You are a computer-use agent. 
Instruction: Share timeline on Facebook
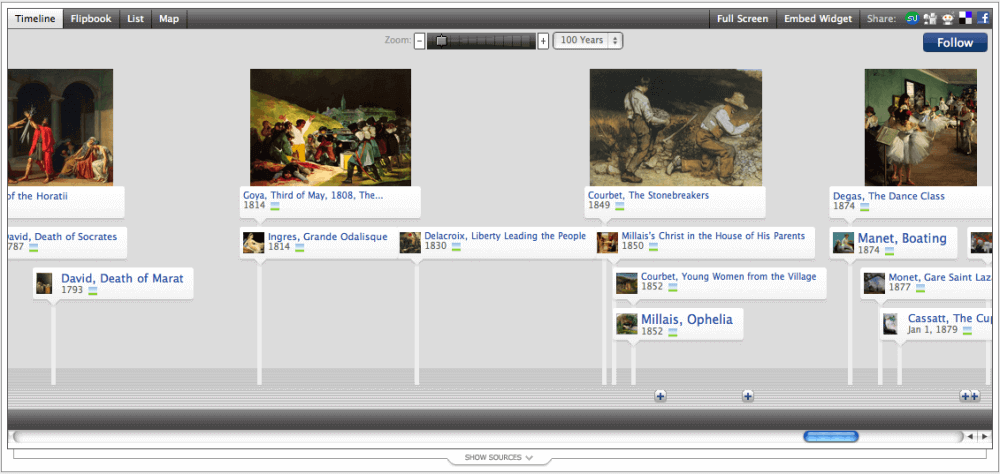[983, 19]
